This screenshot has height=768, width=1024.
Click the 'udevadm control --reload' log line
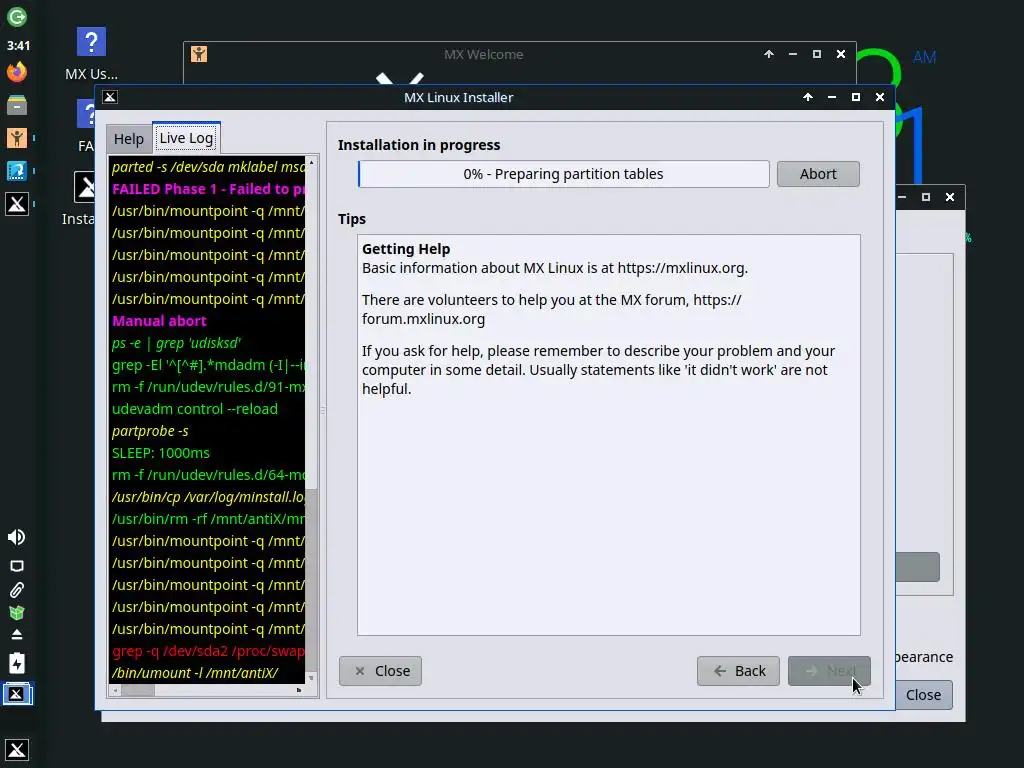tap(195, 409)
